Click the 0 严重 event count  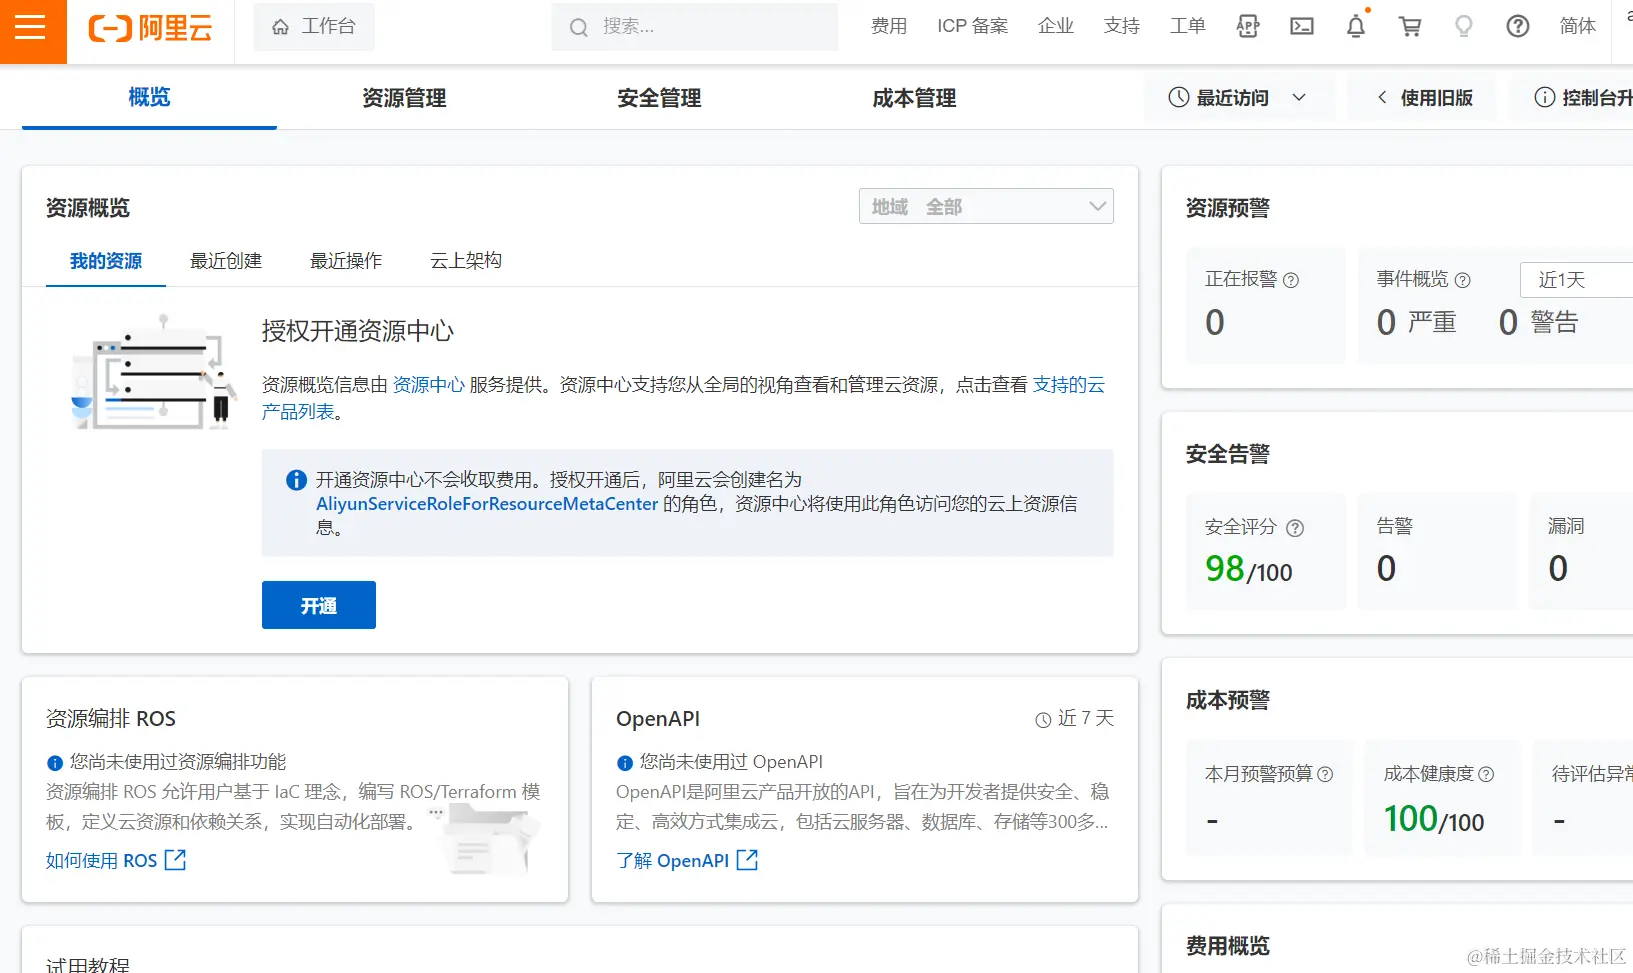click(1416, 322)
